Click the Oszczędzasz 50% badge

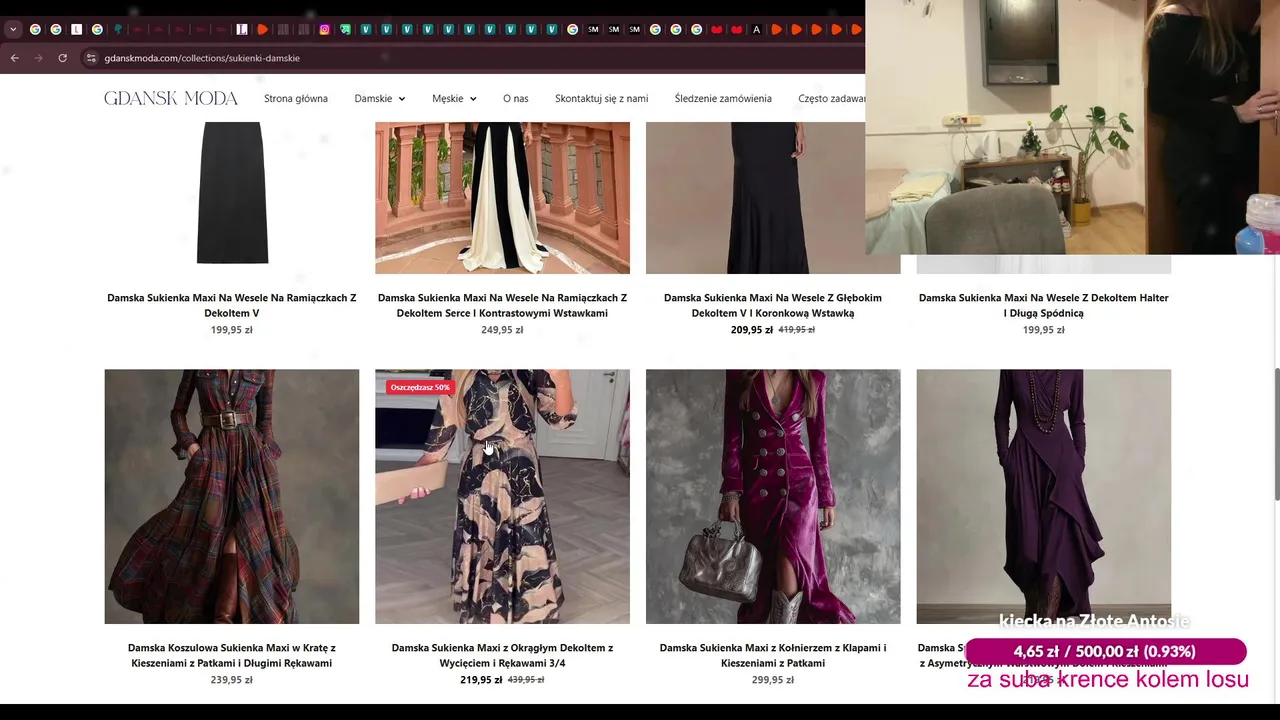click(x=420, y=387)
